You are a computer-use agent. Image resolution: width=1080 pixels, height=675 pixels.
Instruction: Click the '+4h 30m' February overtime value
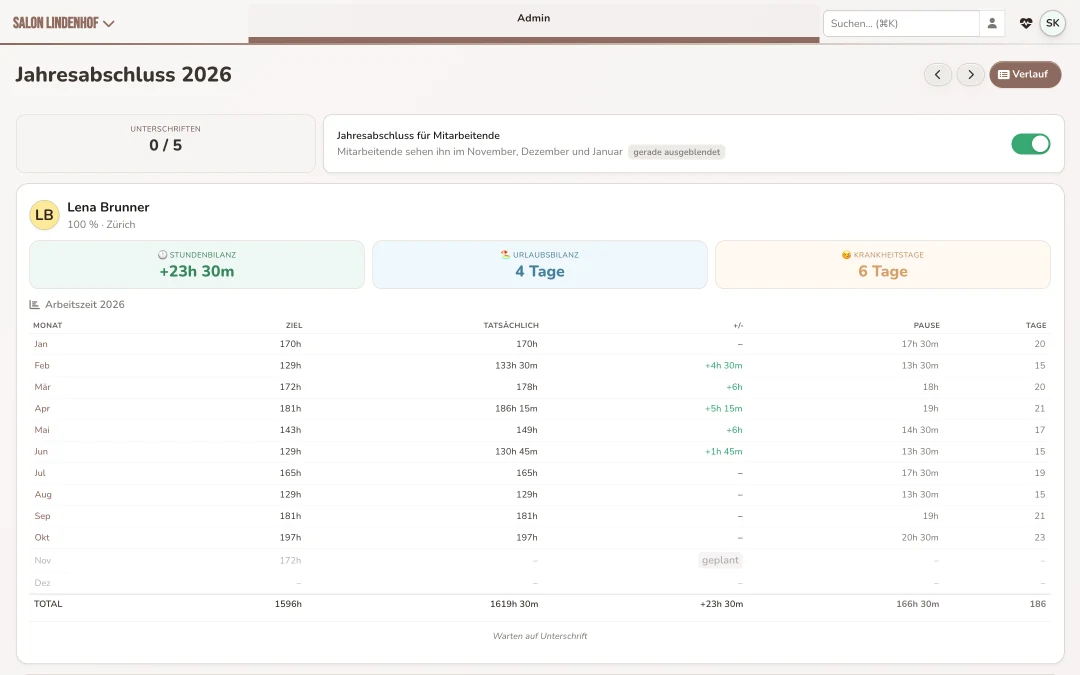pos(723,366)
